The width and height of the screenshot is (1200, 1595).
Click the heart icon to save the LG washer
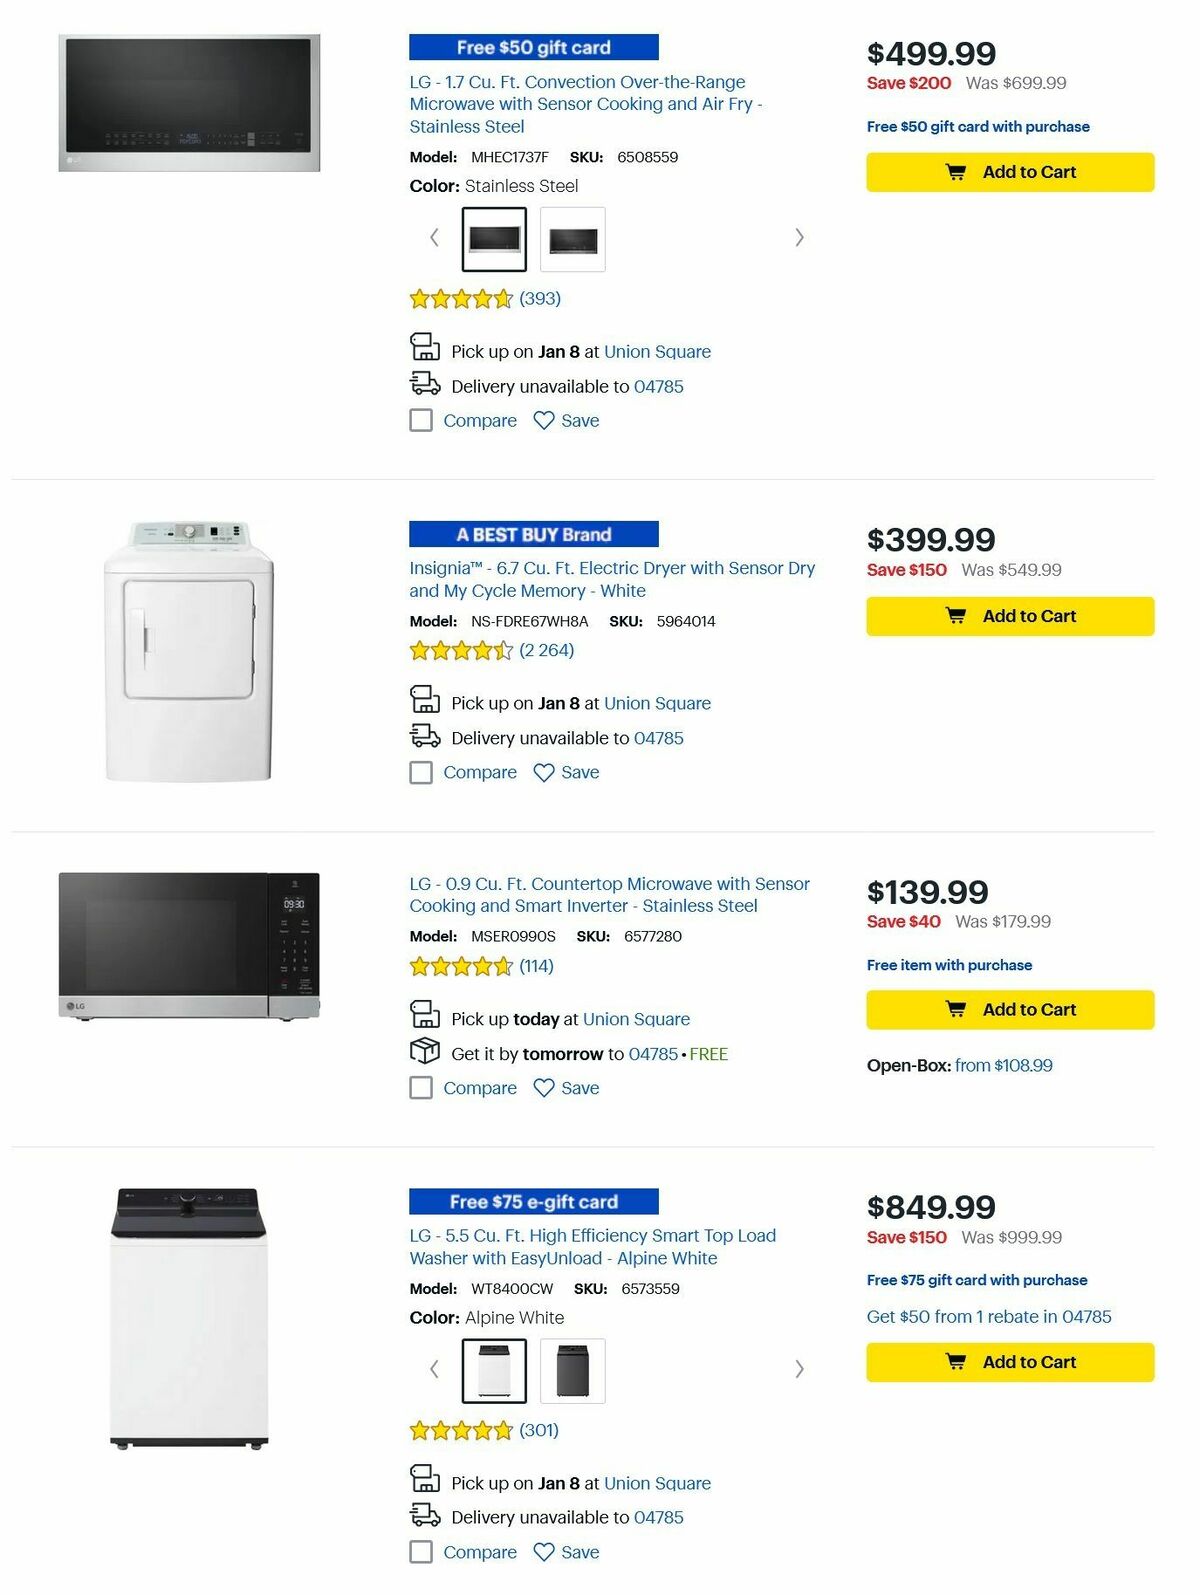[543, 1552]
